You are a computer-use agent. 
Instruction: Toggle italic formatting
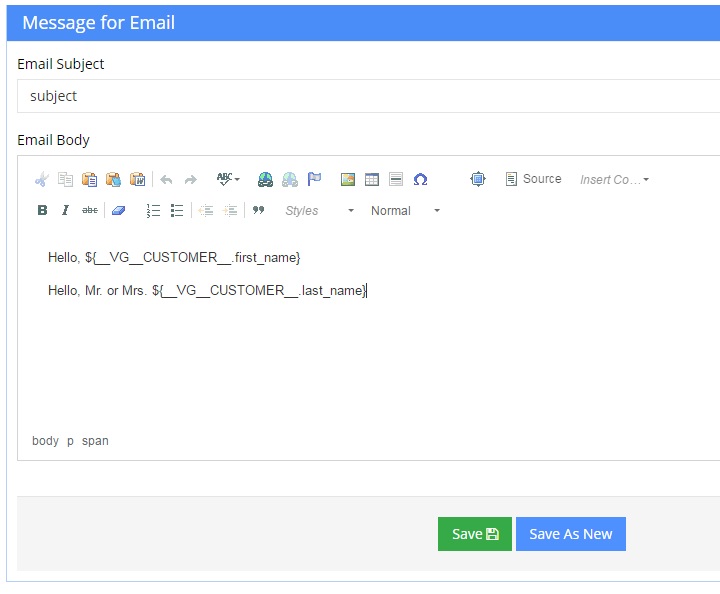66,211
